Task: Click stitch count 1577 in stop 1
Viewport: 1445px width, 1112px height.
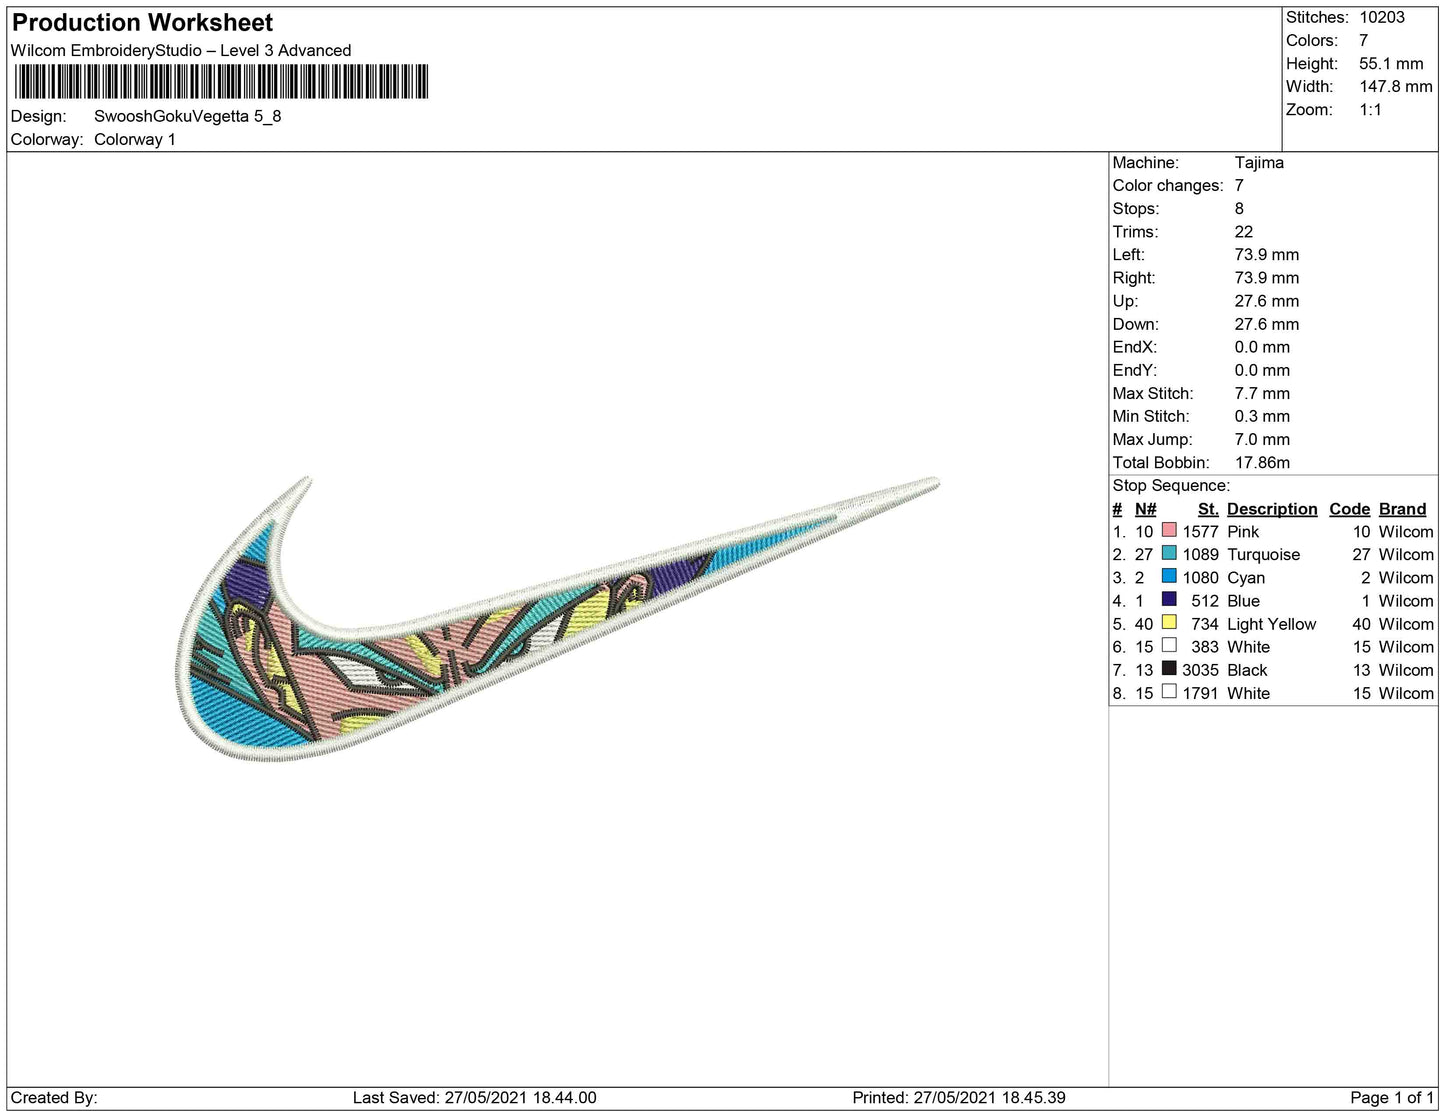Action: click(x=1200, y=531)
